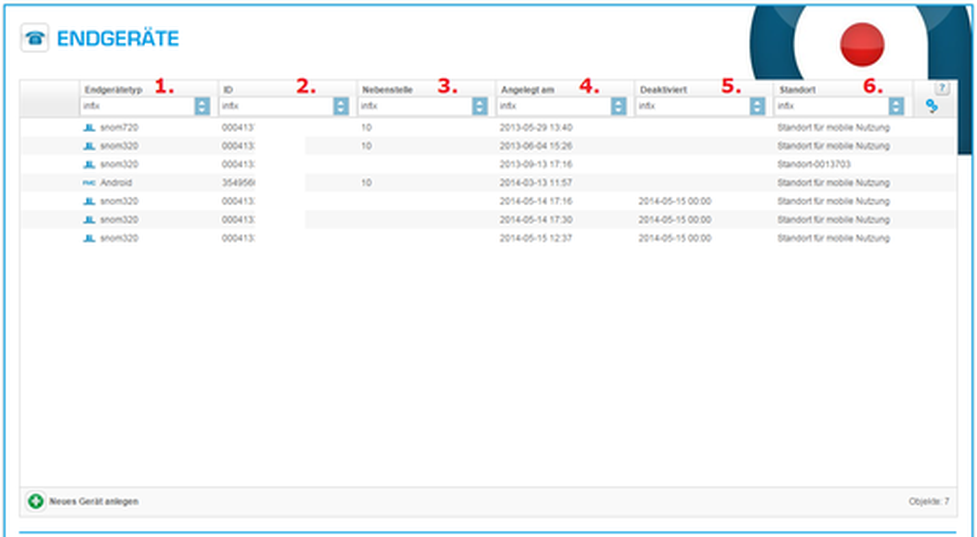Click deactivation date in row created 2014-05-14 17:30

pyautogui.click(x=675, y=220)
